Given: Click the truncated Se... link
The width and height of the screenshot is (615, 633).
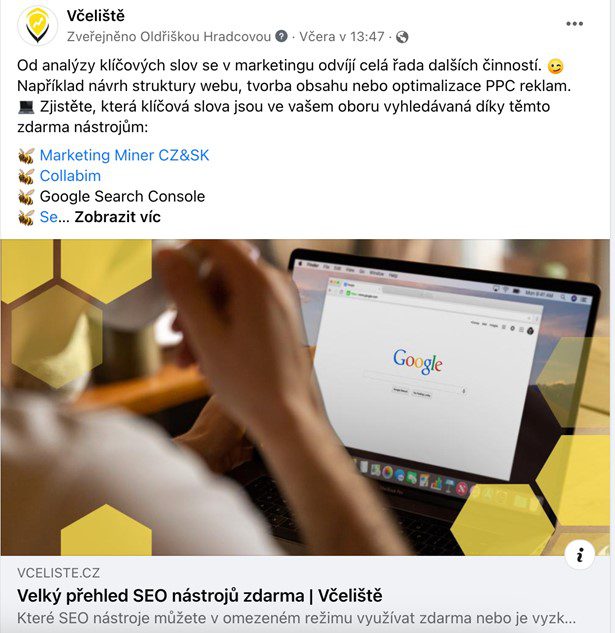Looking at the screenshot, I should (49, 217).
